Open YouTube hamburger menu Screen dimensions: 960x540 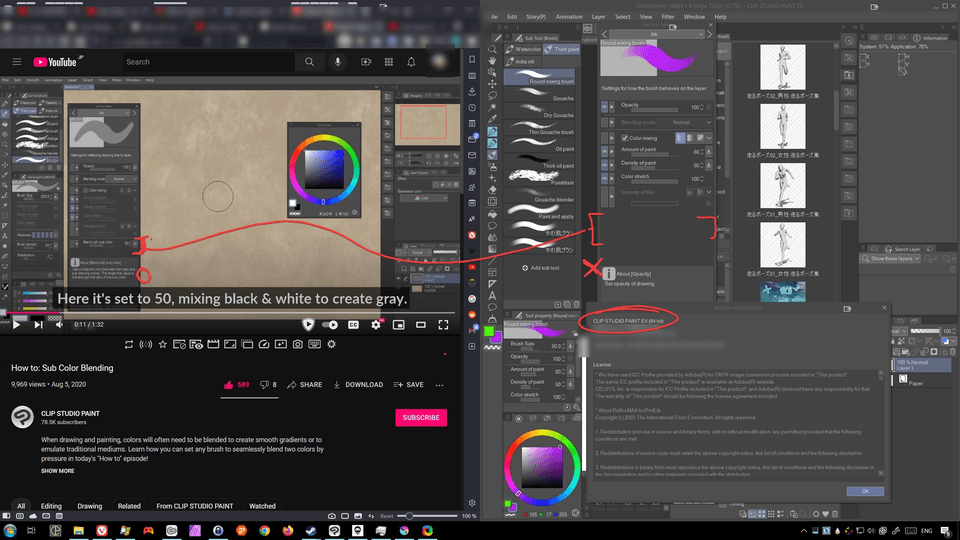click(17, 62)
